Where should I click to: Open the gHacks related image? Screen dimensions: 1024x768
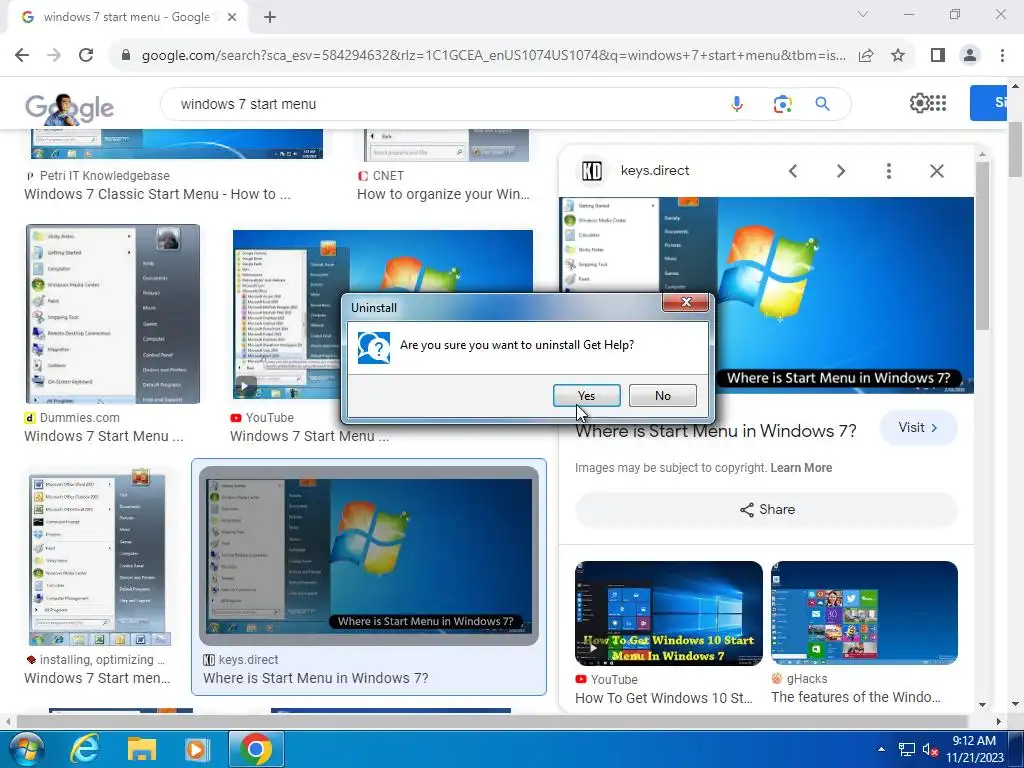(864, 613)
